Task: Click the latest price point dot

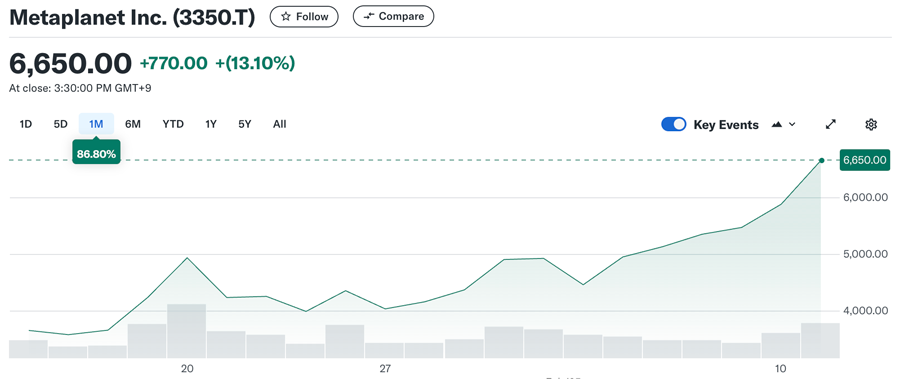Action: 821,161
